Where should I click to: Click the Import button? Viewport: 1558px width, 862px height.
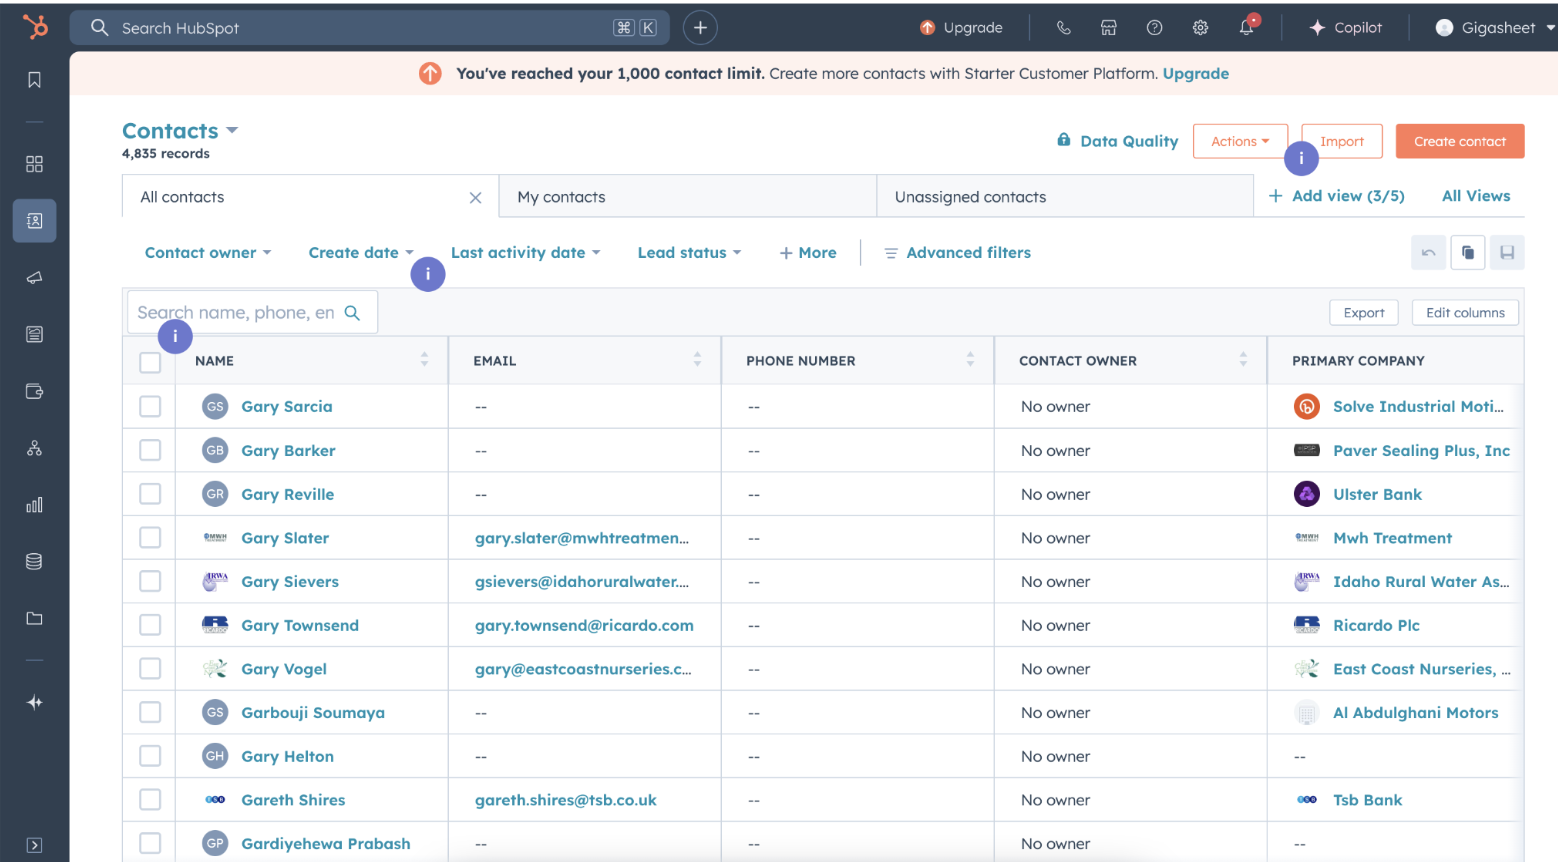[1342, 141]
